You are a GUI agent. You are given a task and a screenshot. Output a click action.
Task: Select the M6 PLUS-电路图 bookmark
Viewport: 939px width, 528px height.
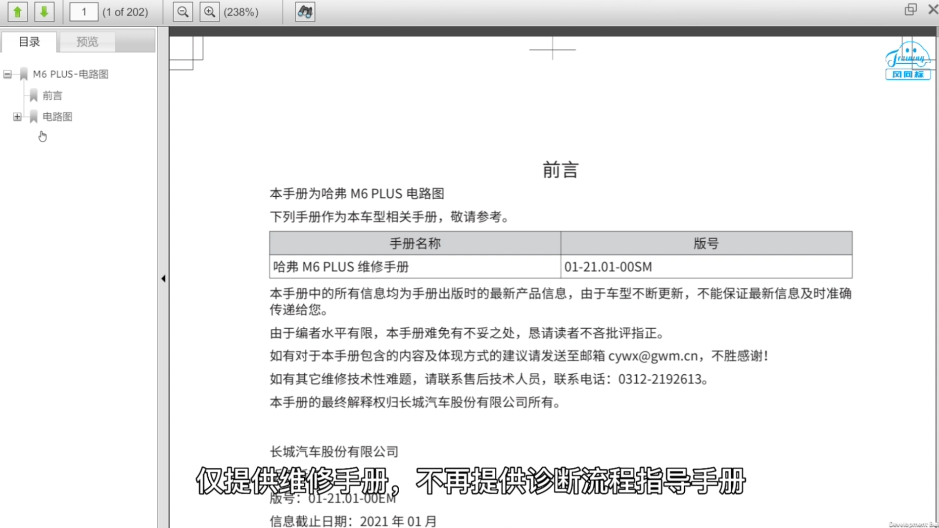[x=70, y=74]
